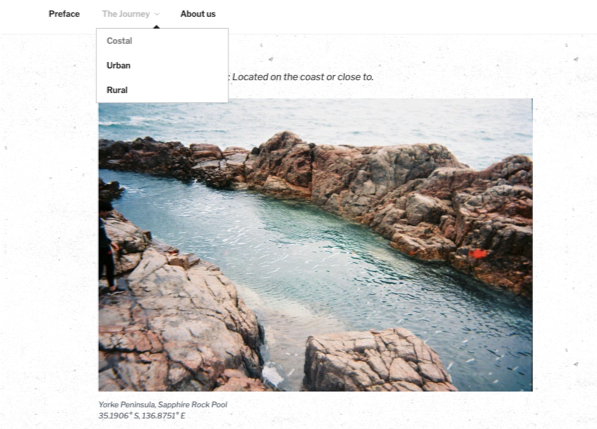Screen dimensions: 597x429
Task: Click the person standing on the rocks
Action: click(x=107, y=247)
